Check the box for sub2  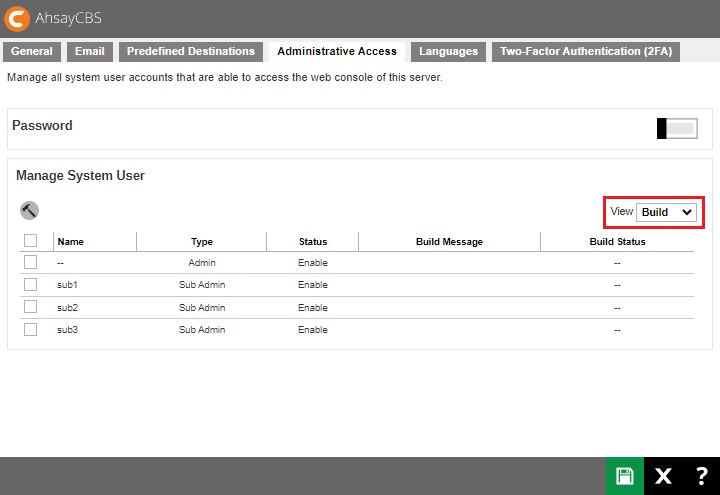30,306
